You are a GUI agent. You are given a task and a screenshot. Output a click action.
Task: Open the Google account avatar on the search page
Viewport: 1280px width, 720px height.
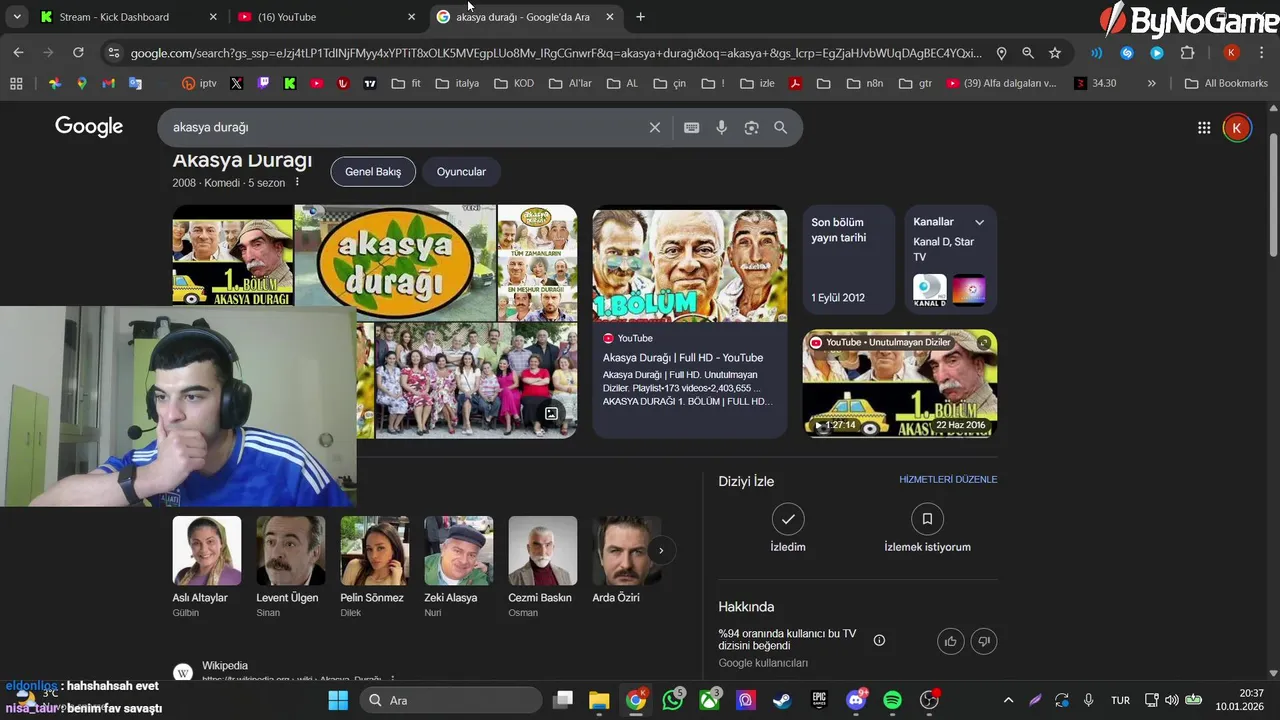1237,127
